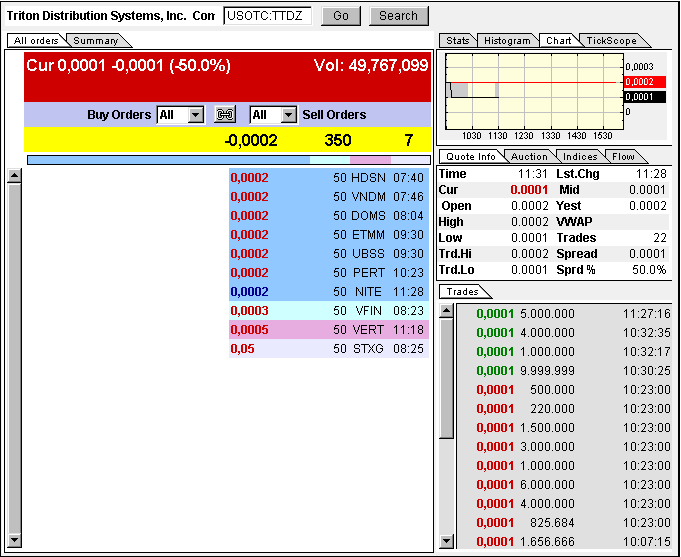
Task: Switch to the Auction tab
Action: pos(529,157)
